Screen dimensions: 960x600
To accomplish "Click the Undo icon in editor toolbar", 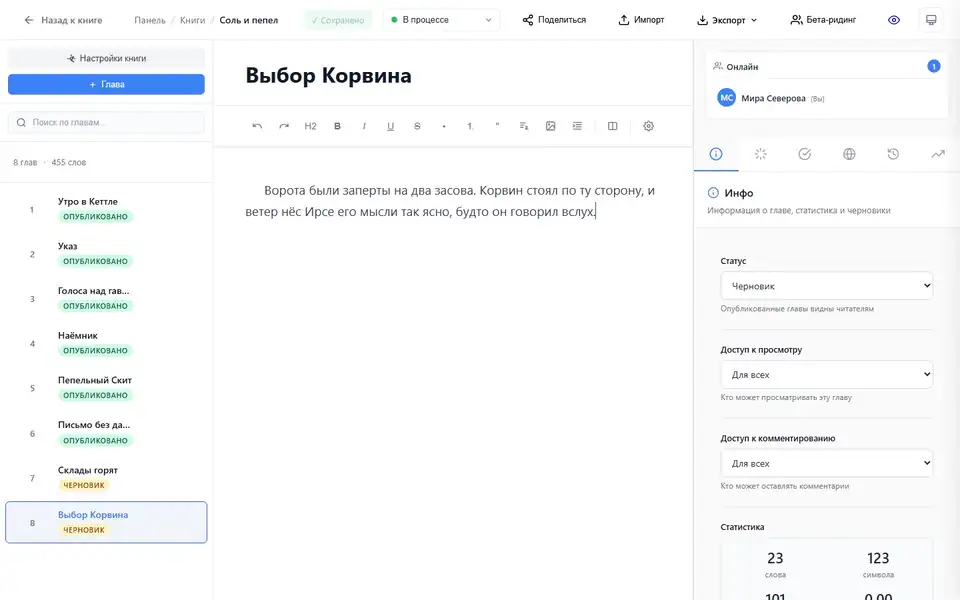I will tap(257, 126).
